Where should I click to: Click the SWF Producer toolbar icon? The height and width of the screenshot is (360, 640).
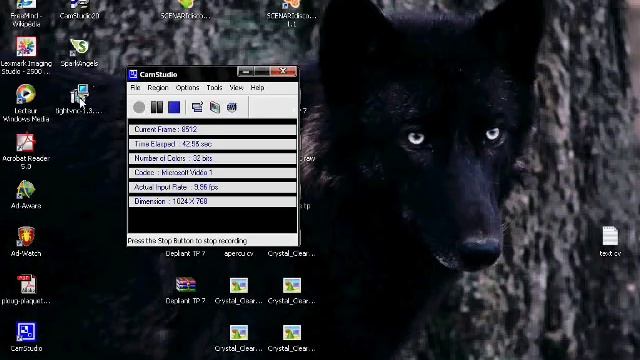tap(232, 107)
